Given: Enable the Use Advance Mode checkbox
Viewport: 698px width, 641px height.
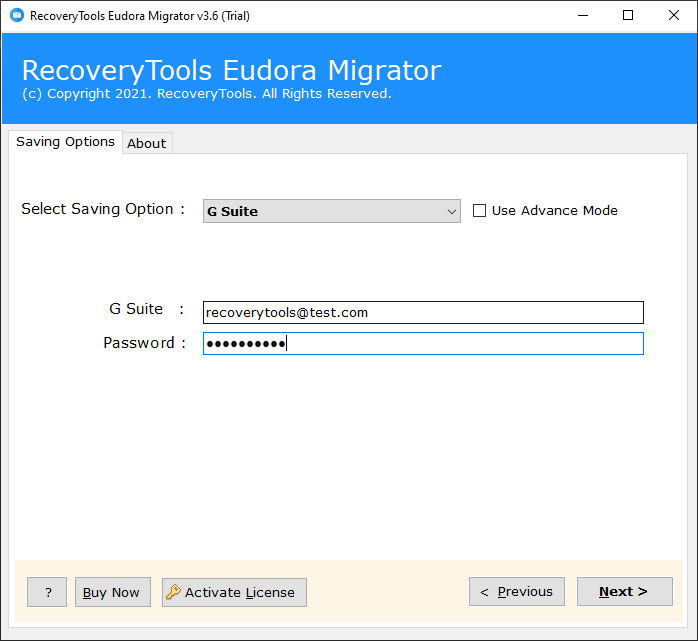Looking at the screenshot, I should 479,211.
